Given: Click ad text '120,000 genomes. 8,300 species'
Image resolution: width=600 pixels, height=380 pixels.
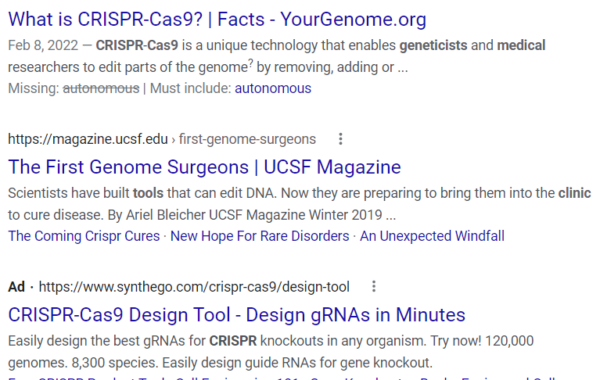Looking at the screenshot, I should (x=271, y=352).
